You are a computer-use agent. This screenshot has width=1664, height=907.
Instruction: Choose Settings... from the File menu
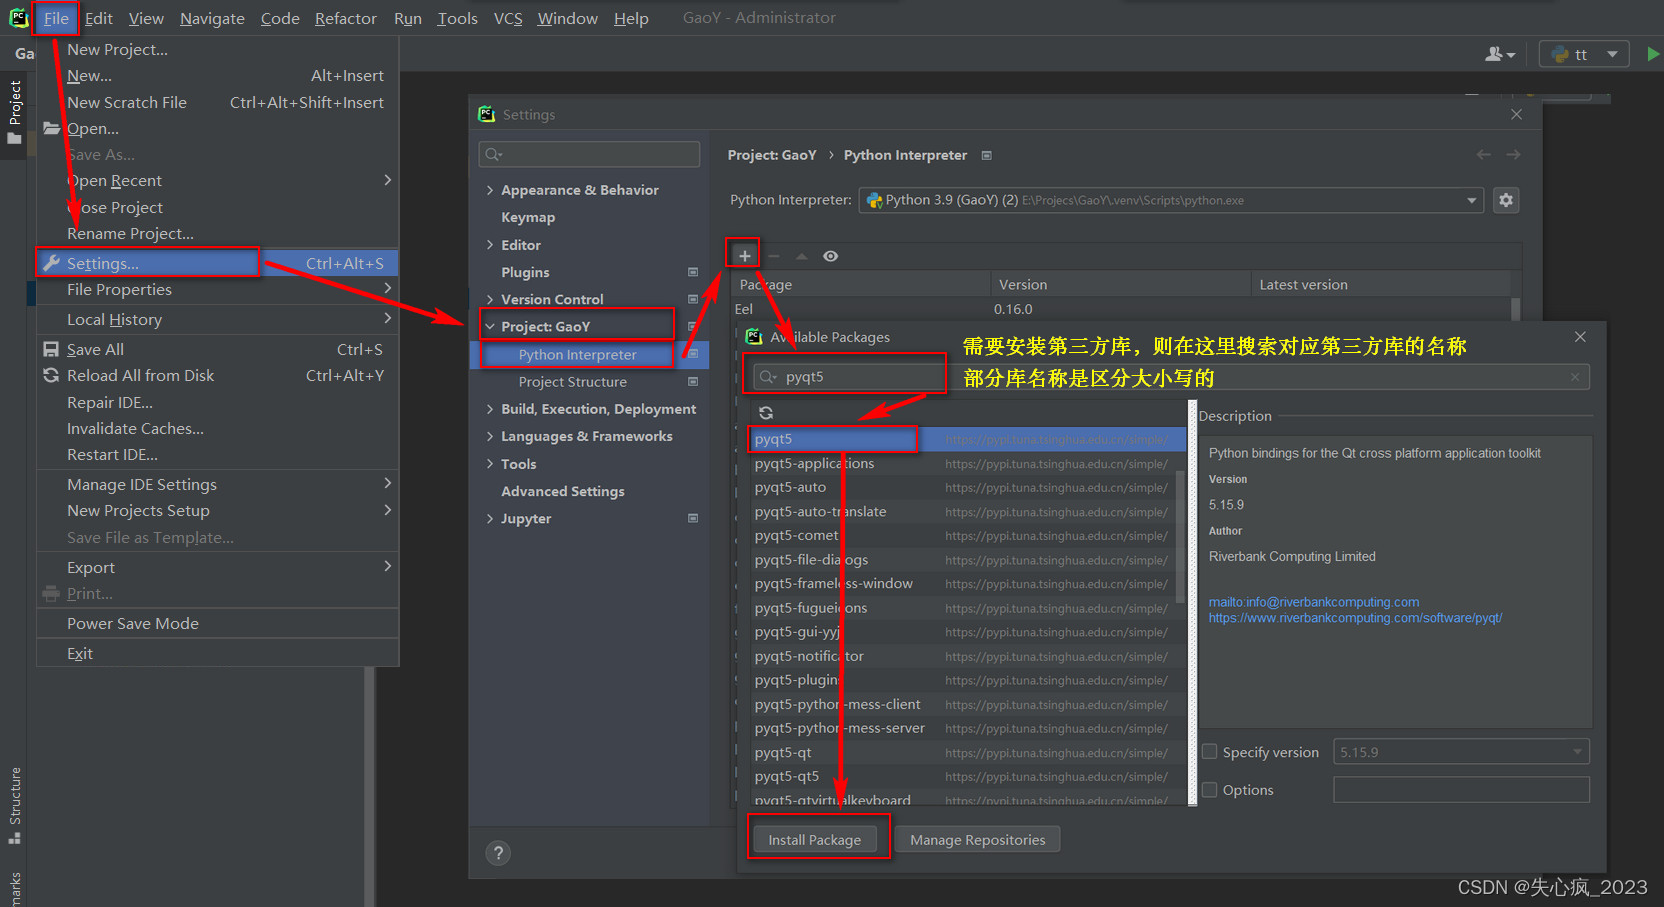[x=217, y=263]
